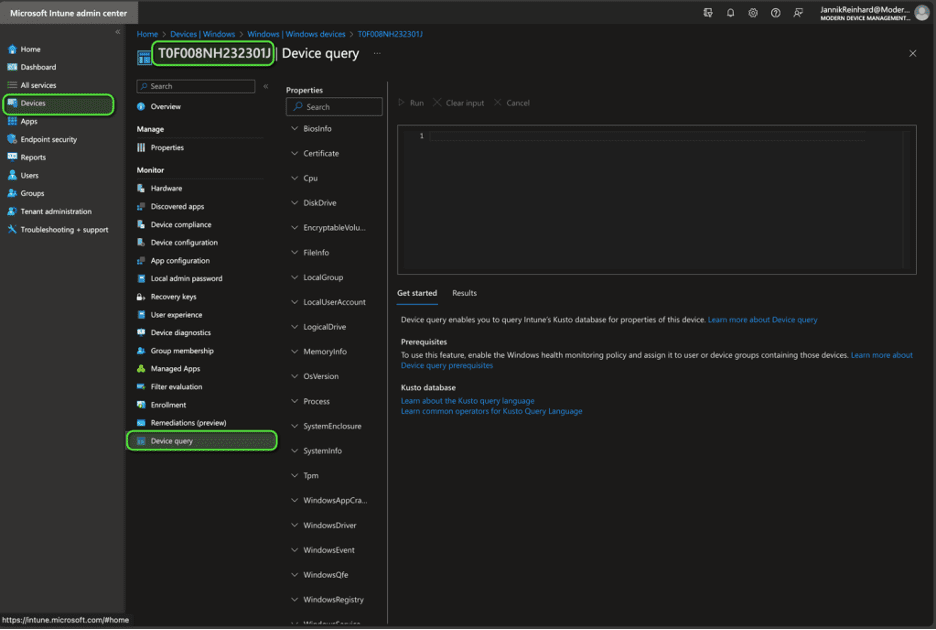Open the notifications bell icon
Screen dimensions: 936x630
pos(731,12)
